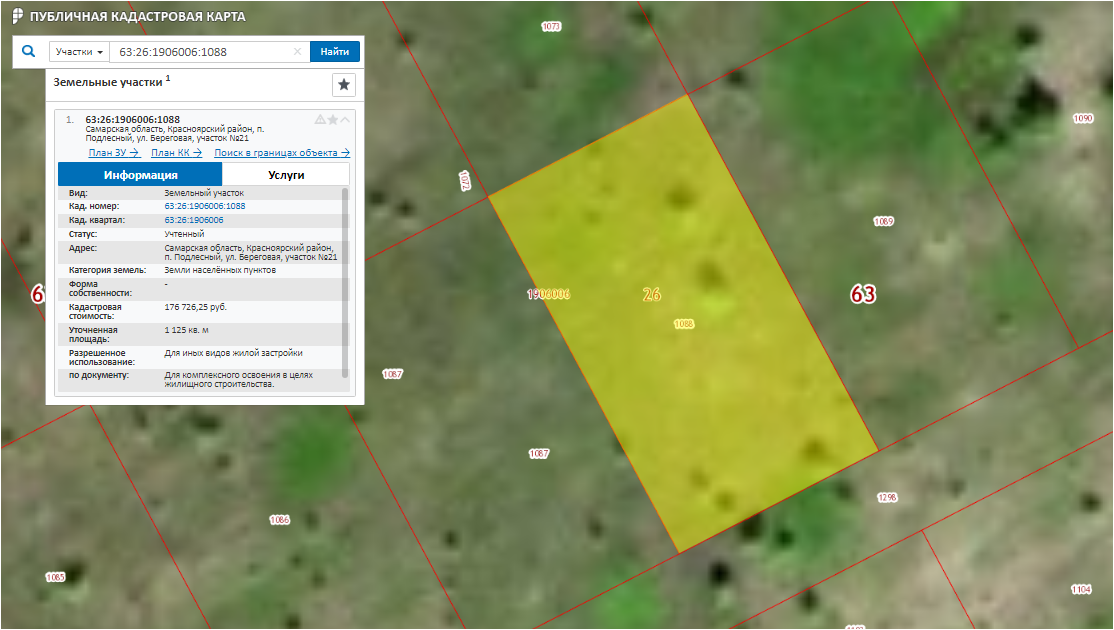Click quarter label 1906006 on the map
Viewport: 1114px width, 630px height.
click(548, 294)
